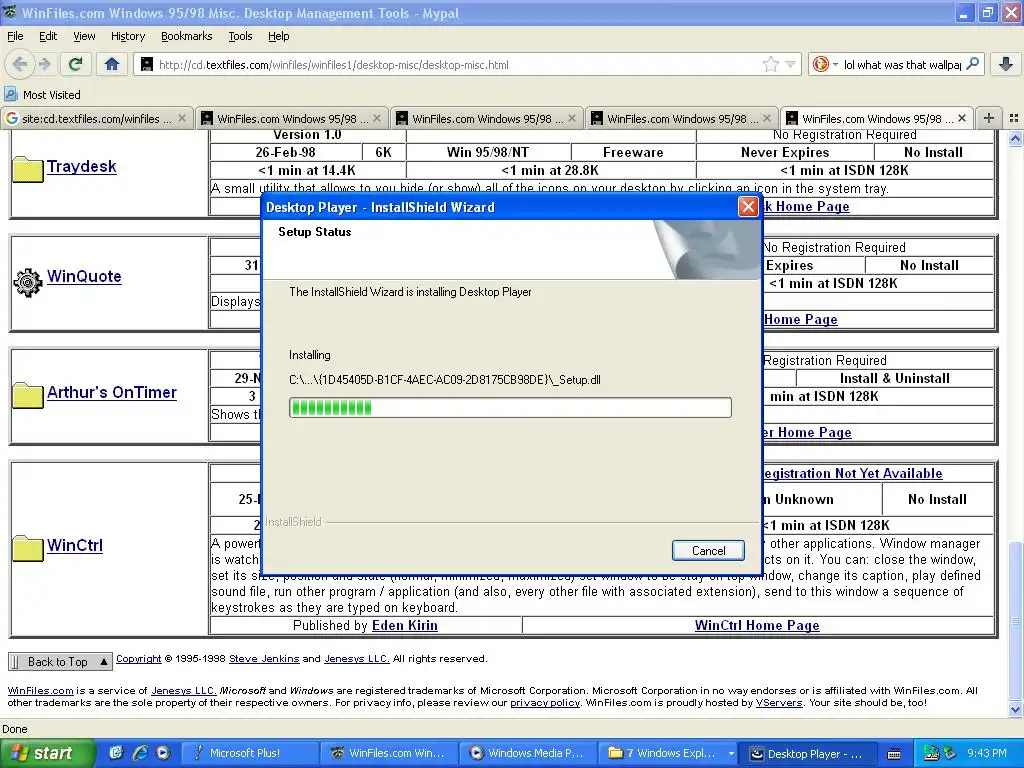
Task: Launch Windows Media Player quick launch icon
Action: click(x=163, y=752)
